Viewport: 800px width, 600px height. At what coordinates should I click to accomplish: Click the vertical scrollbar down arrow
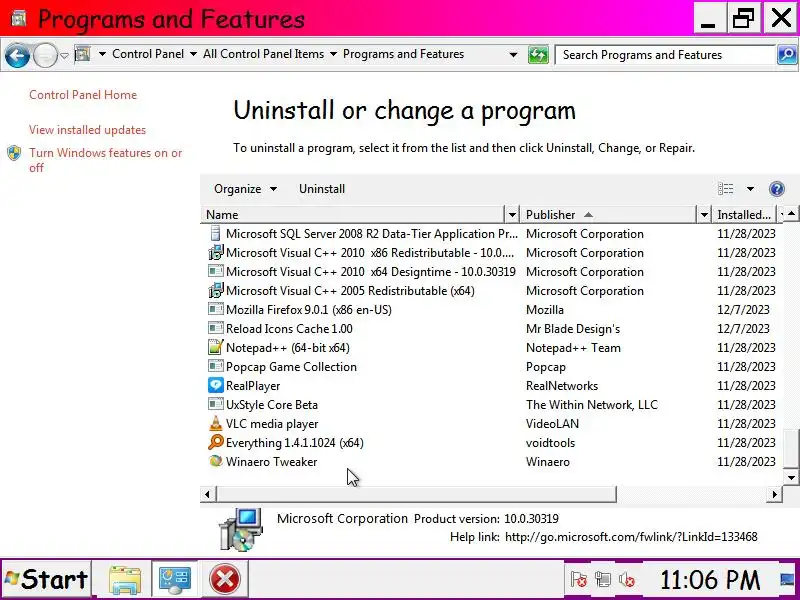(x=791, y=478)
